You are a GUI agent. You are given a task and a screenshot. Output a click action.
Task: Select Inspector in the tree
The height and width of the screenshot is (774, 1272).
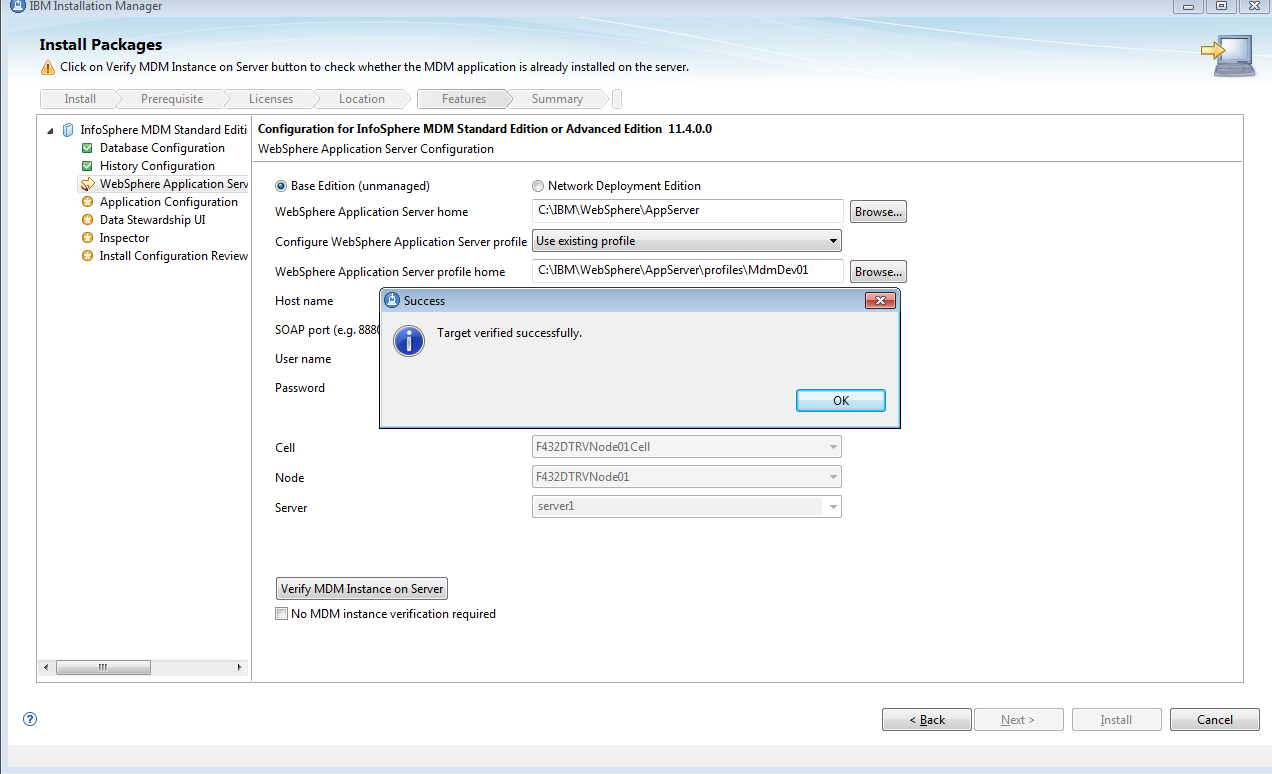tap(124, 238)
